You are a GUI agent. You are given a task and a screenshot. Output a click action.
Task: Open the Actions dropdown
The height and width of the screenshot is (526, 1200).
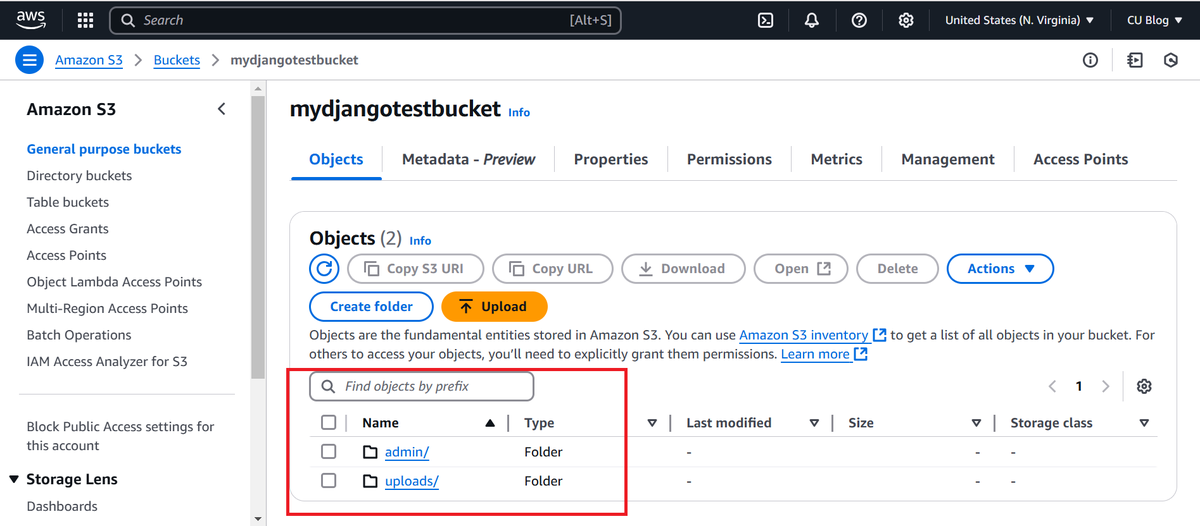[x=1000, y=269]
